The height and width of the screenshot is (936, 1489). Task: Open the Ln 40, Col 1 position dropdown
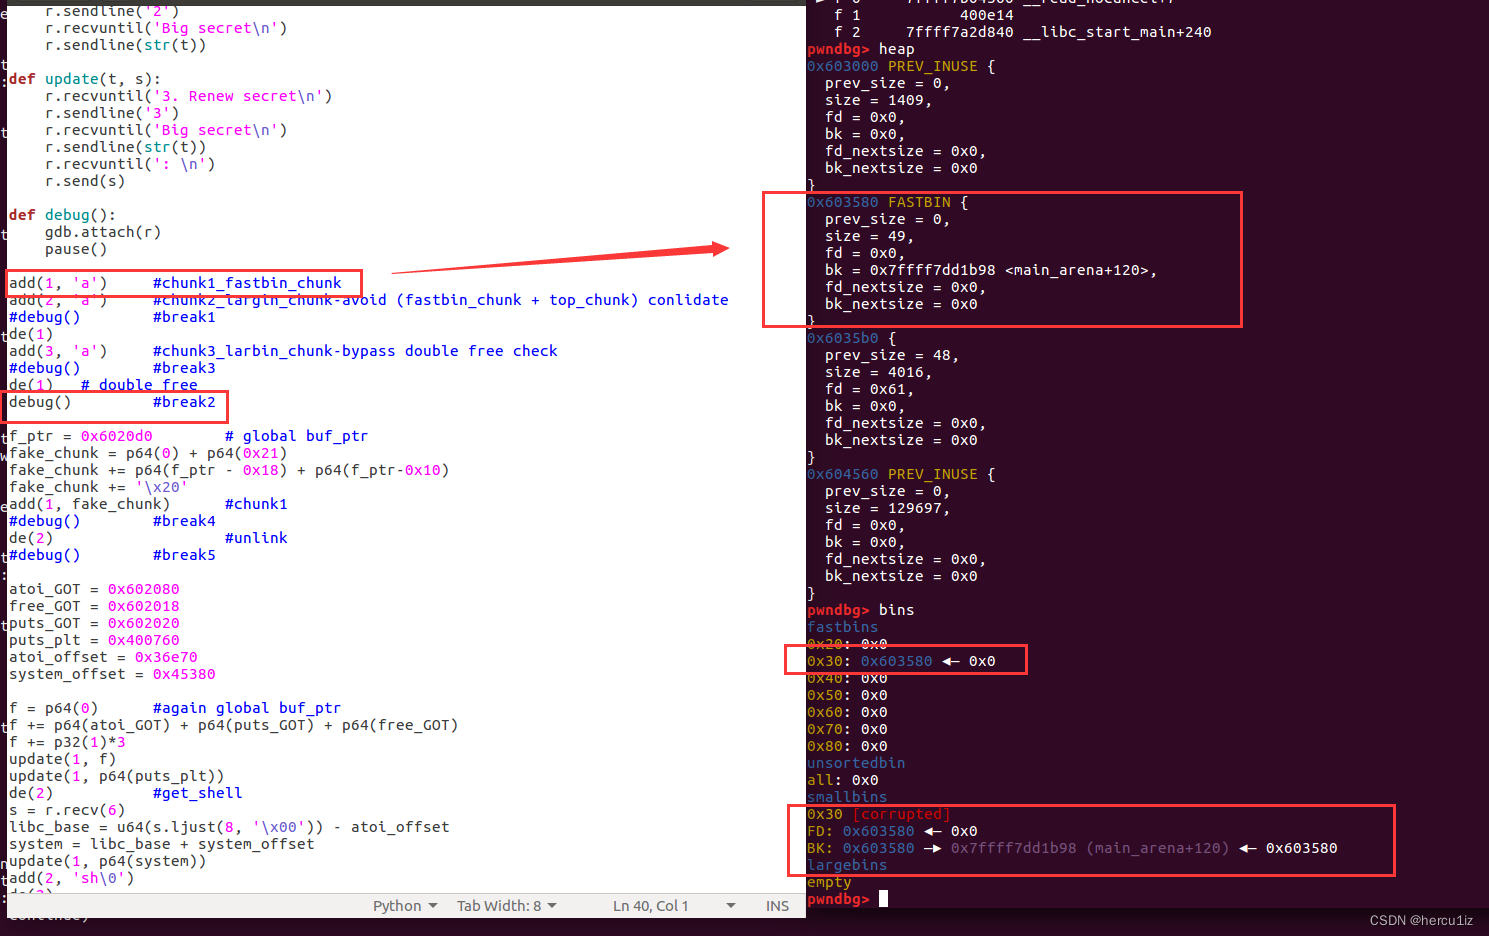pos(674,906)
